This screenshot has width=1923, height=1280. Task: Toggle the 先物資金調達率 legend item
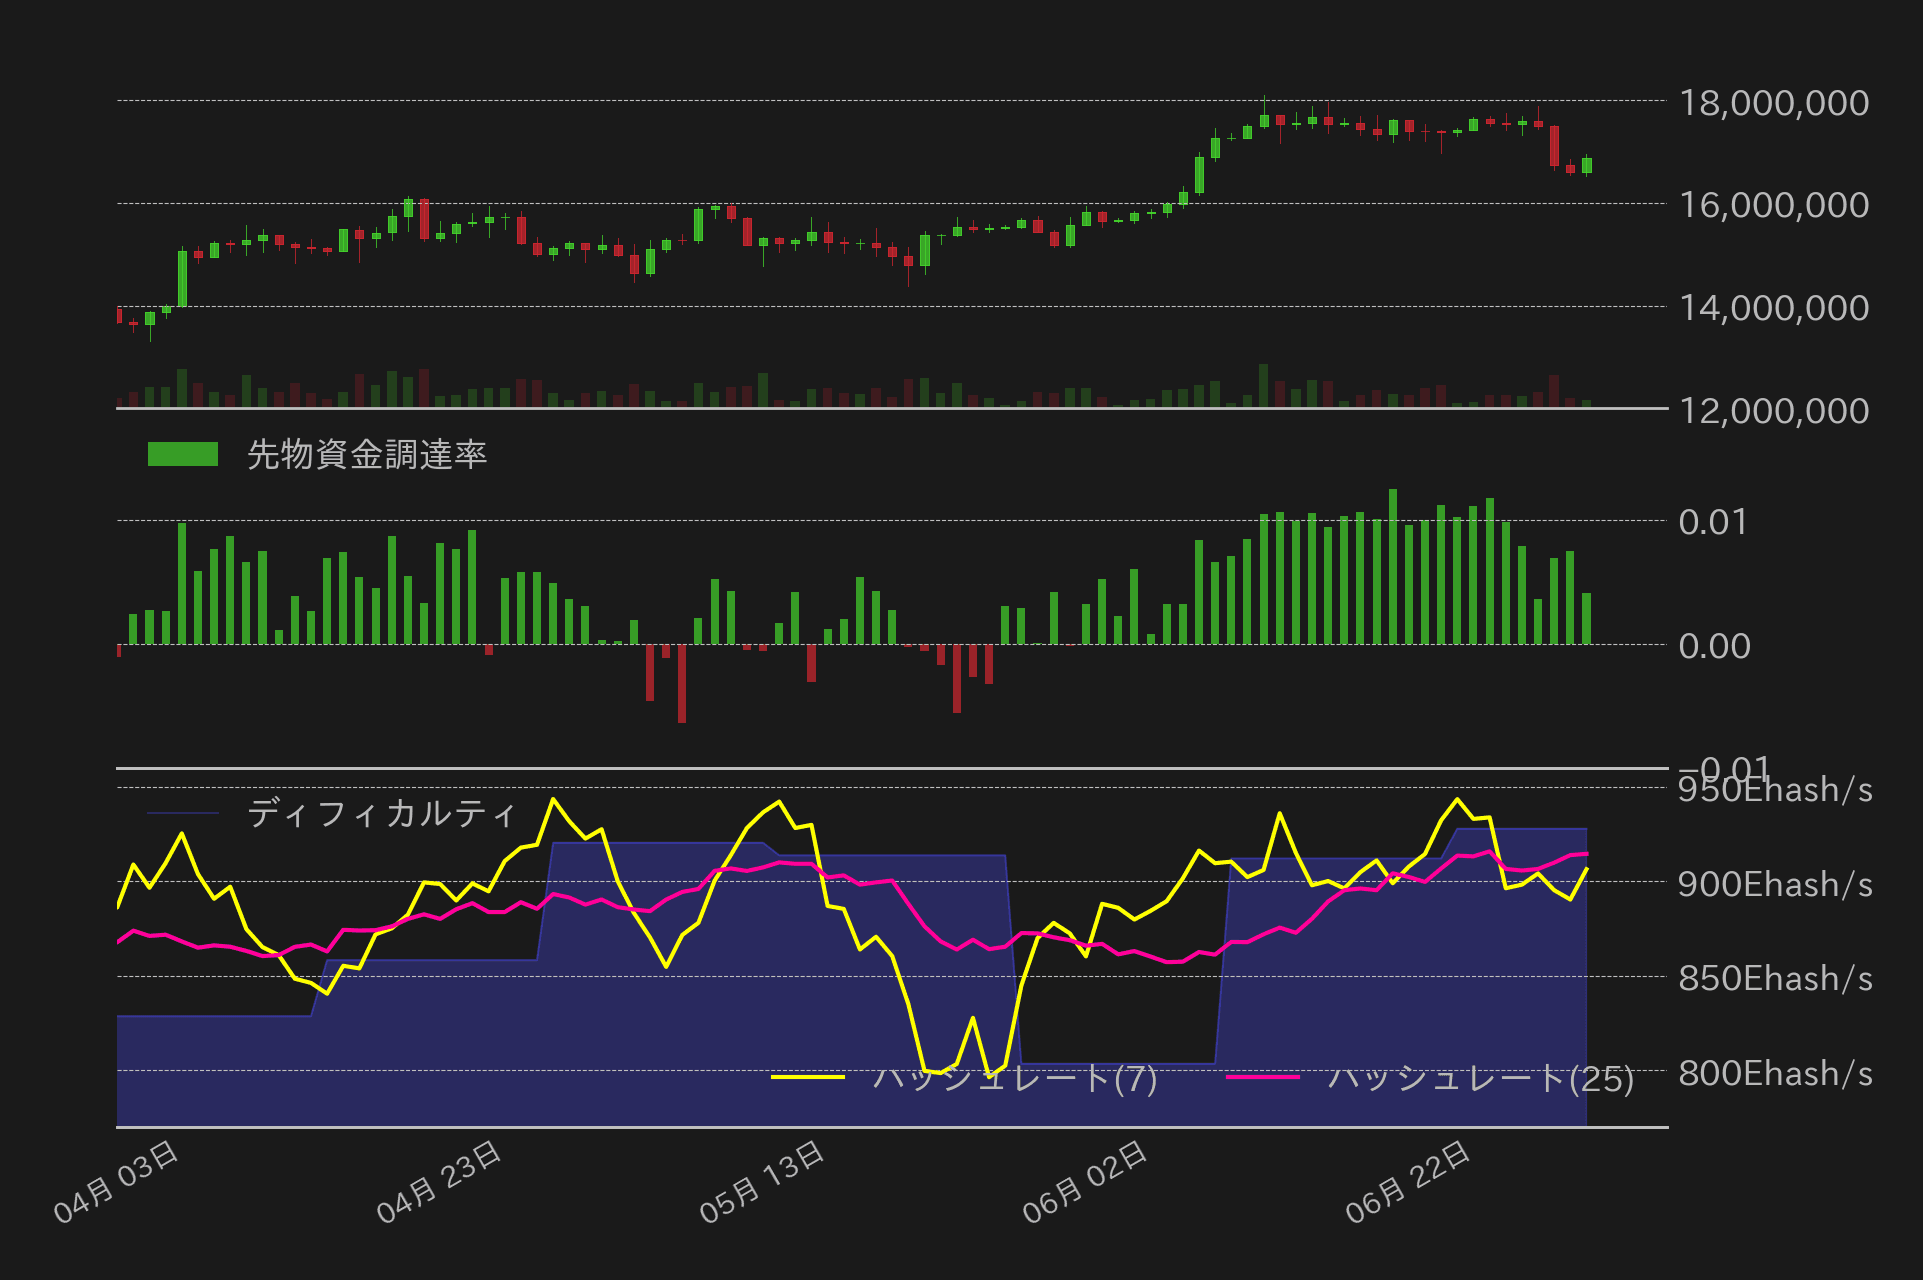pos(368,454)
